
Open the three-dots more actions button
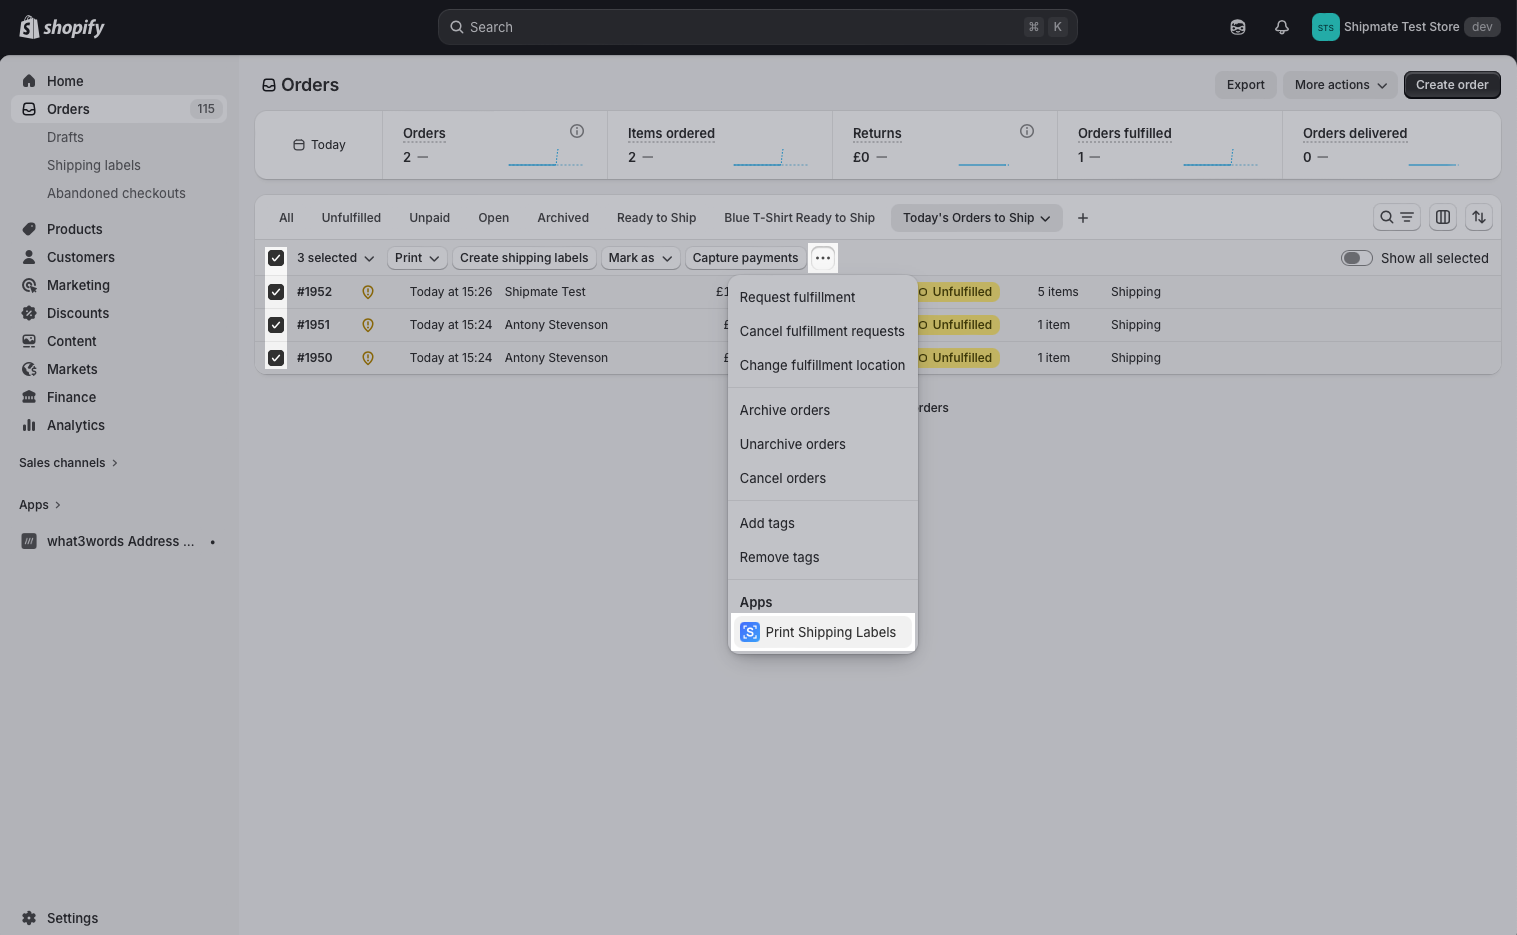pos(822,258)
